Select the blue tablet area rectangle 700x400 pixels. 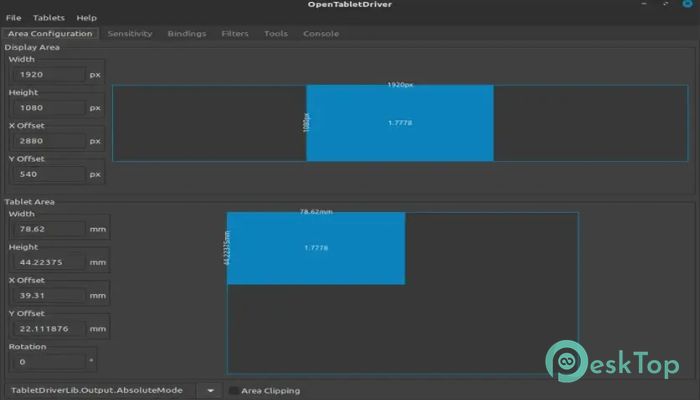pyautogui.click(x=316, y=248)
